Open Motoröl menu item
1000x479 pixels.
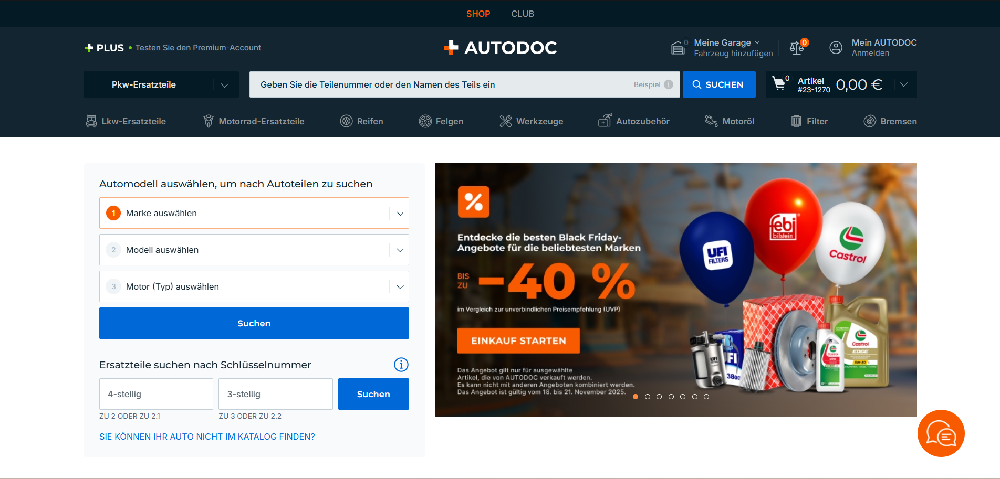(x=730, y=121)
